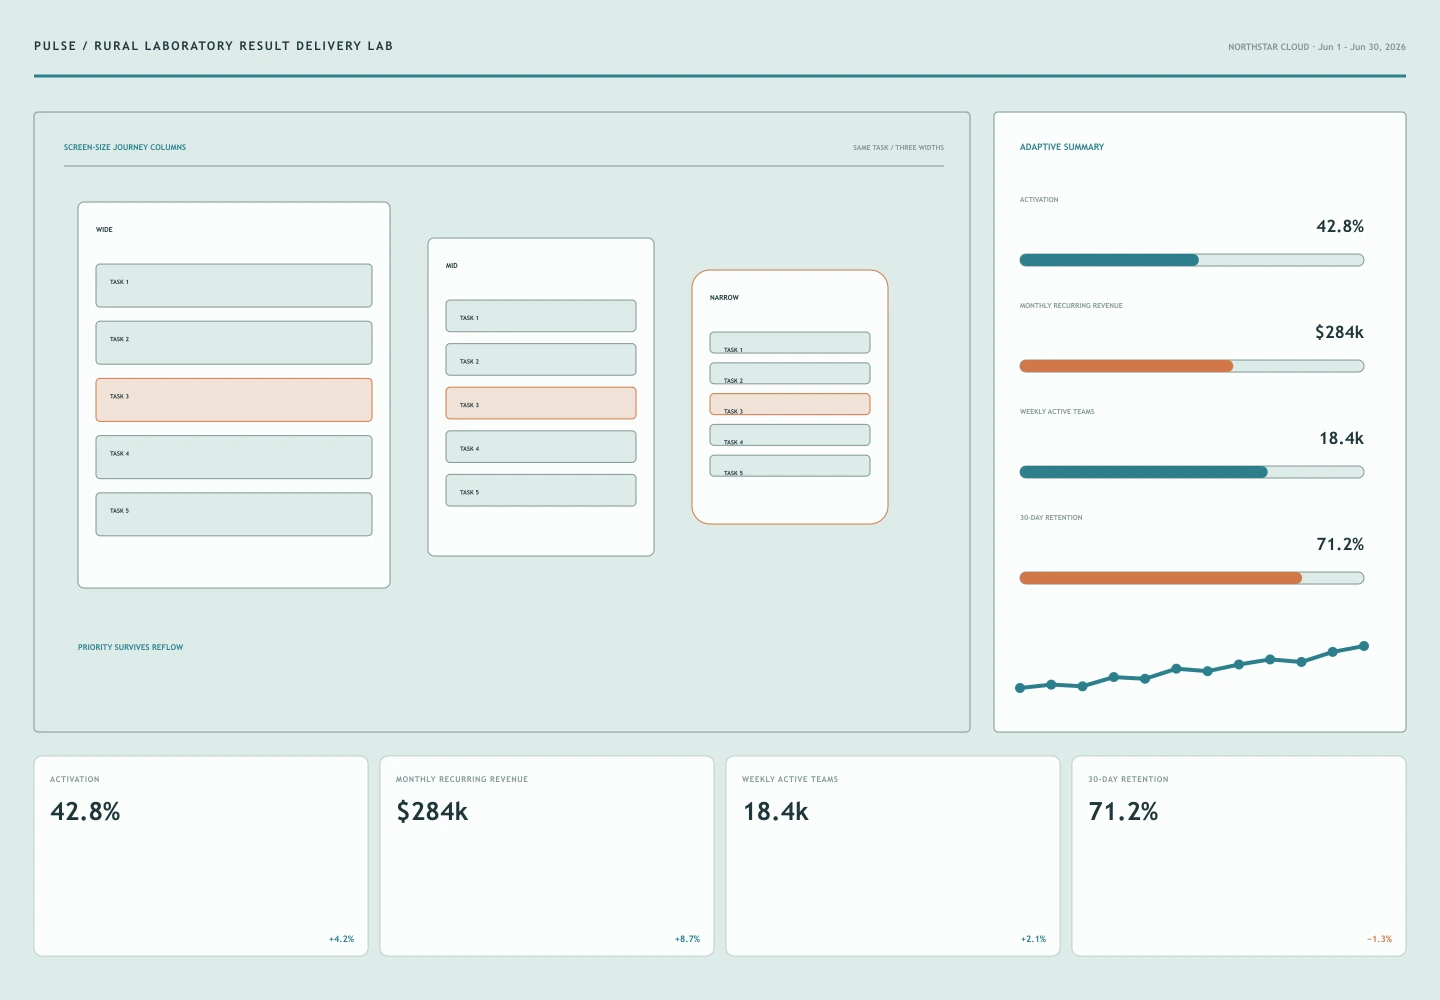The image size is (1440, 1000).
Task: Click the Pulse / Rural Laboratory page title
Action: click(x=213, y=46)
